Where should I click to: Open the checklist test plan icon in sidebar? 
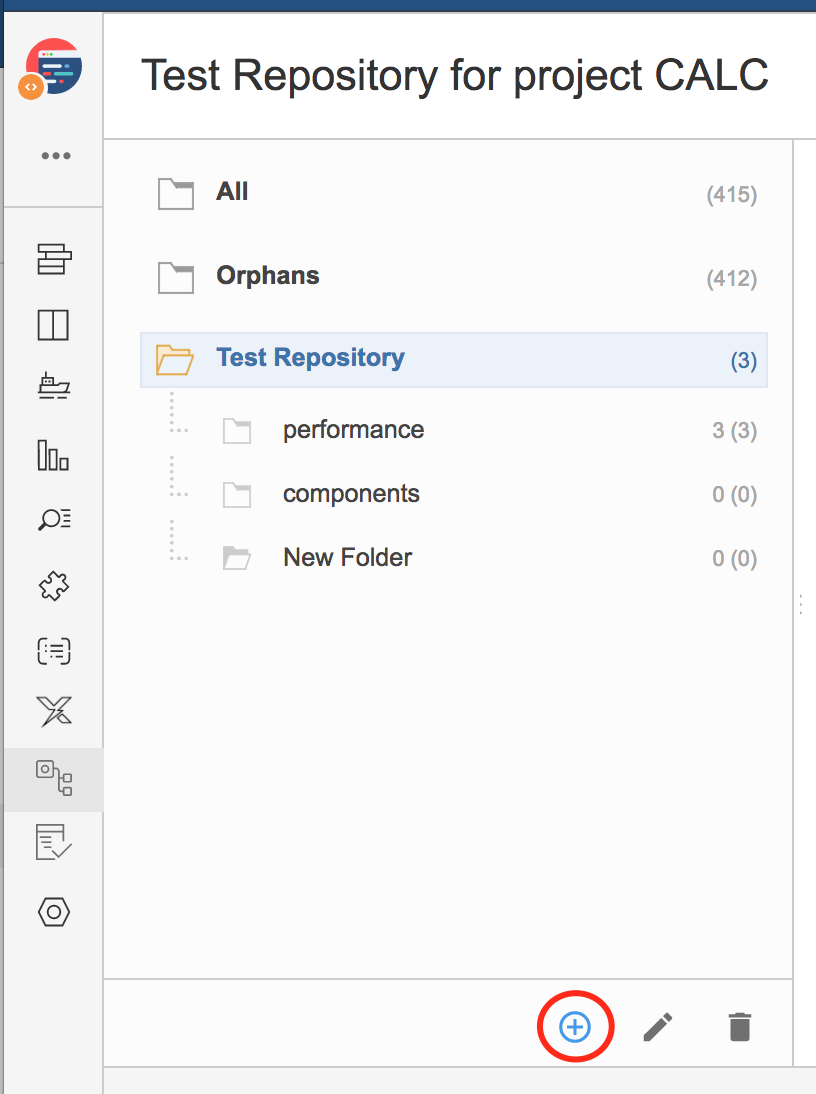54,842
